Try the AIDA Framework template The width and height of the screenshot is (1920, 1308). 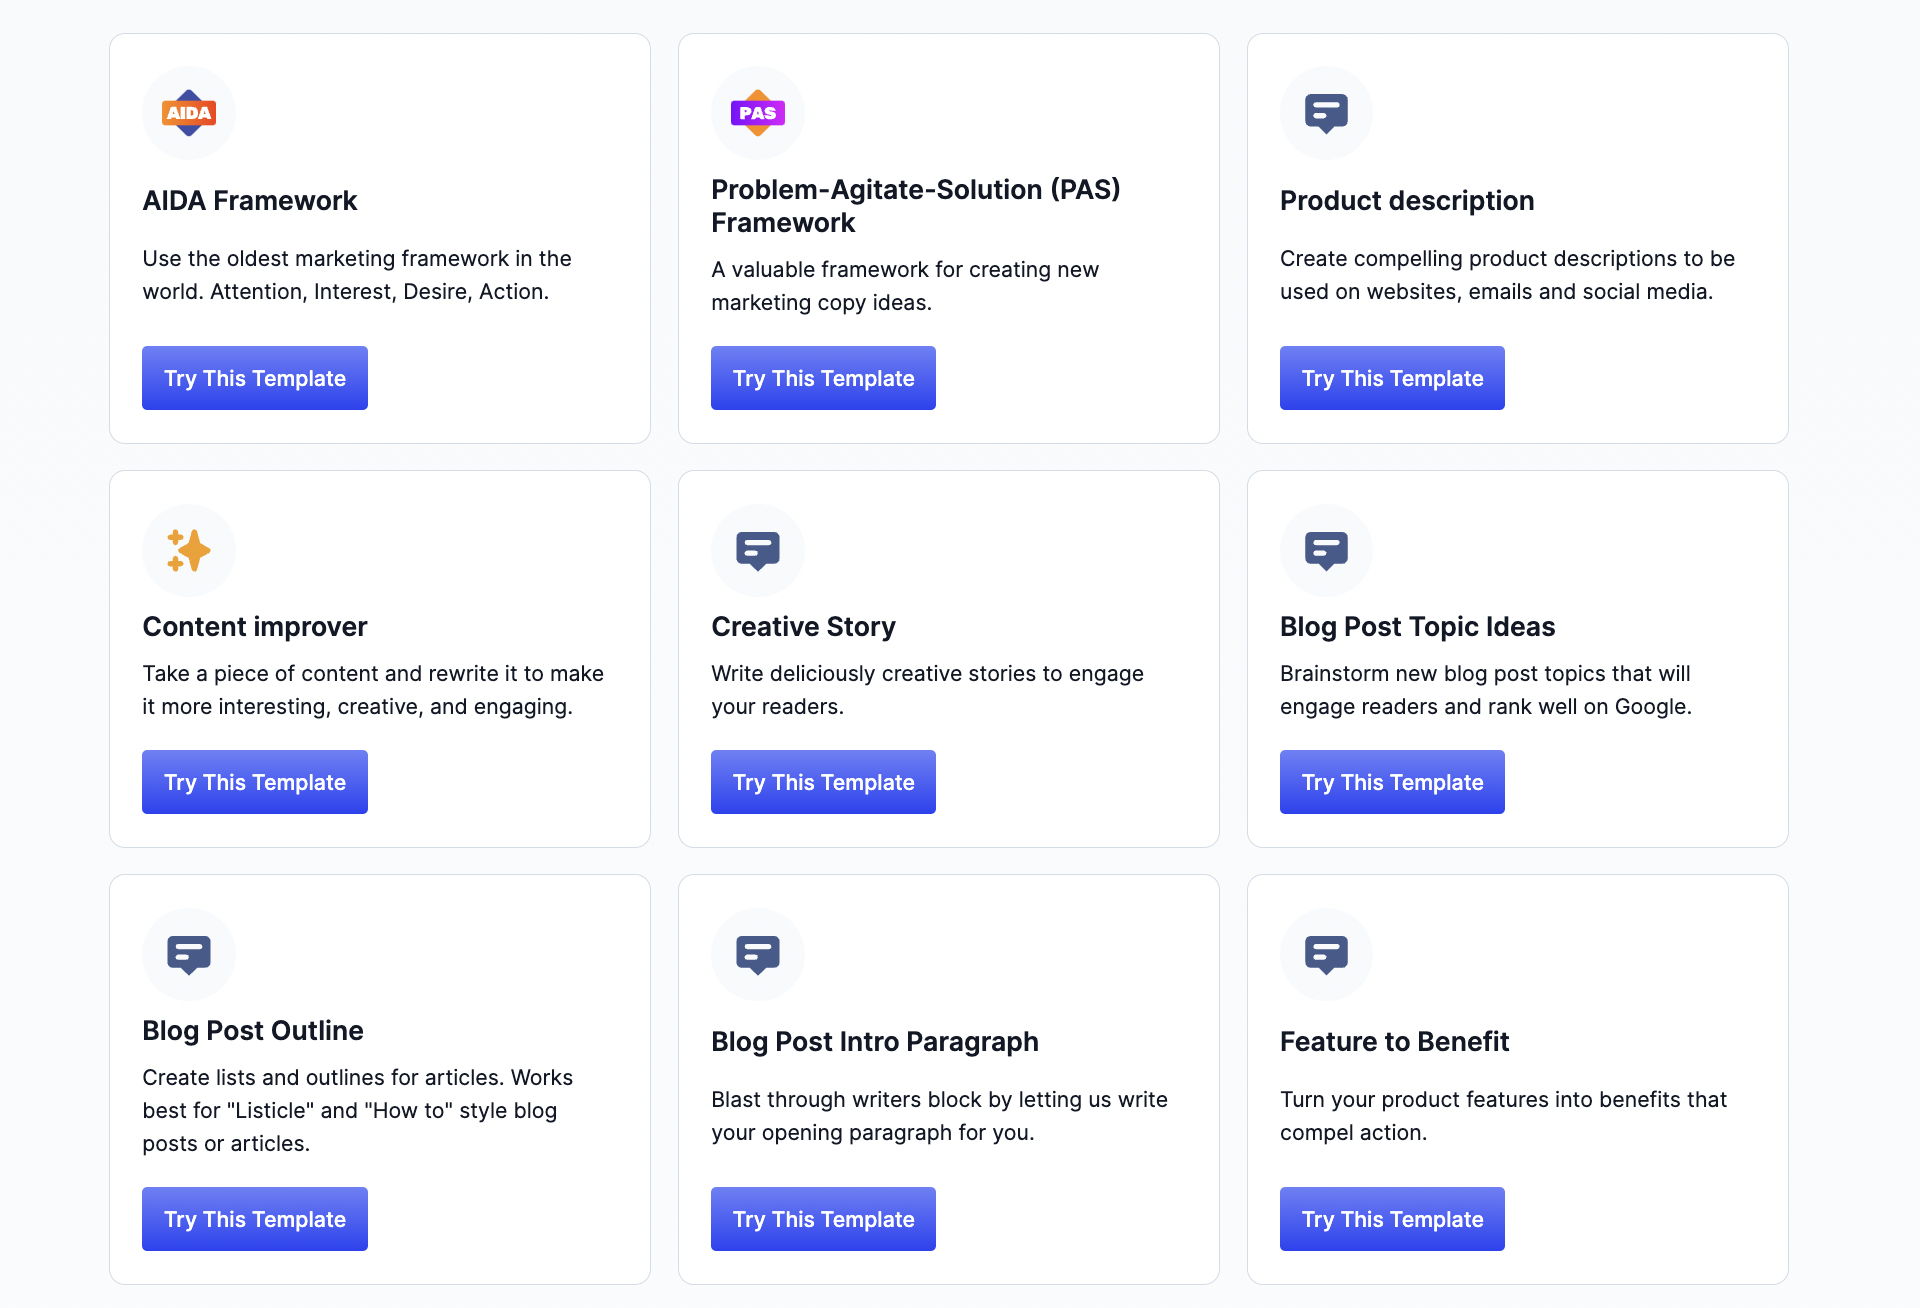pyautogui.click(x=254, y=378)
